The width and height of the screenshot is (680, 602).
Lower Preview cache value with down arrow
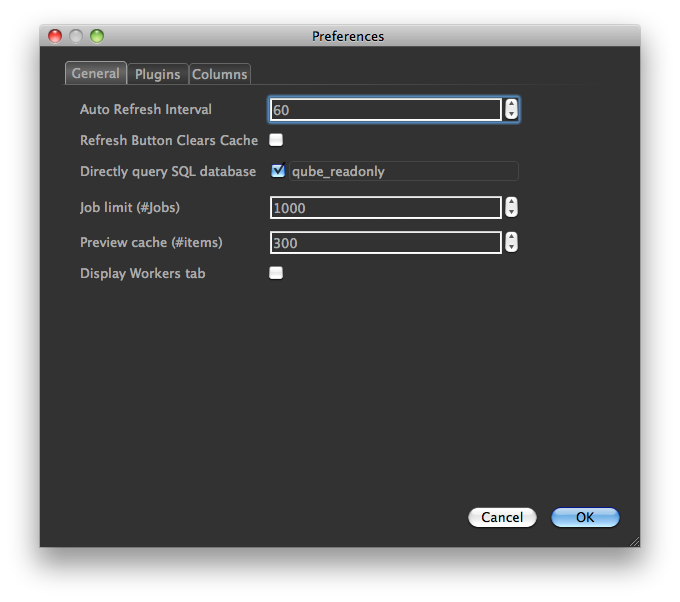tap(512, 248)
